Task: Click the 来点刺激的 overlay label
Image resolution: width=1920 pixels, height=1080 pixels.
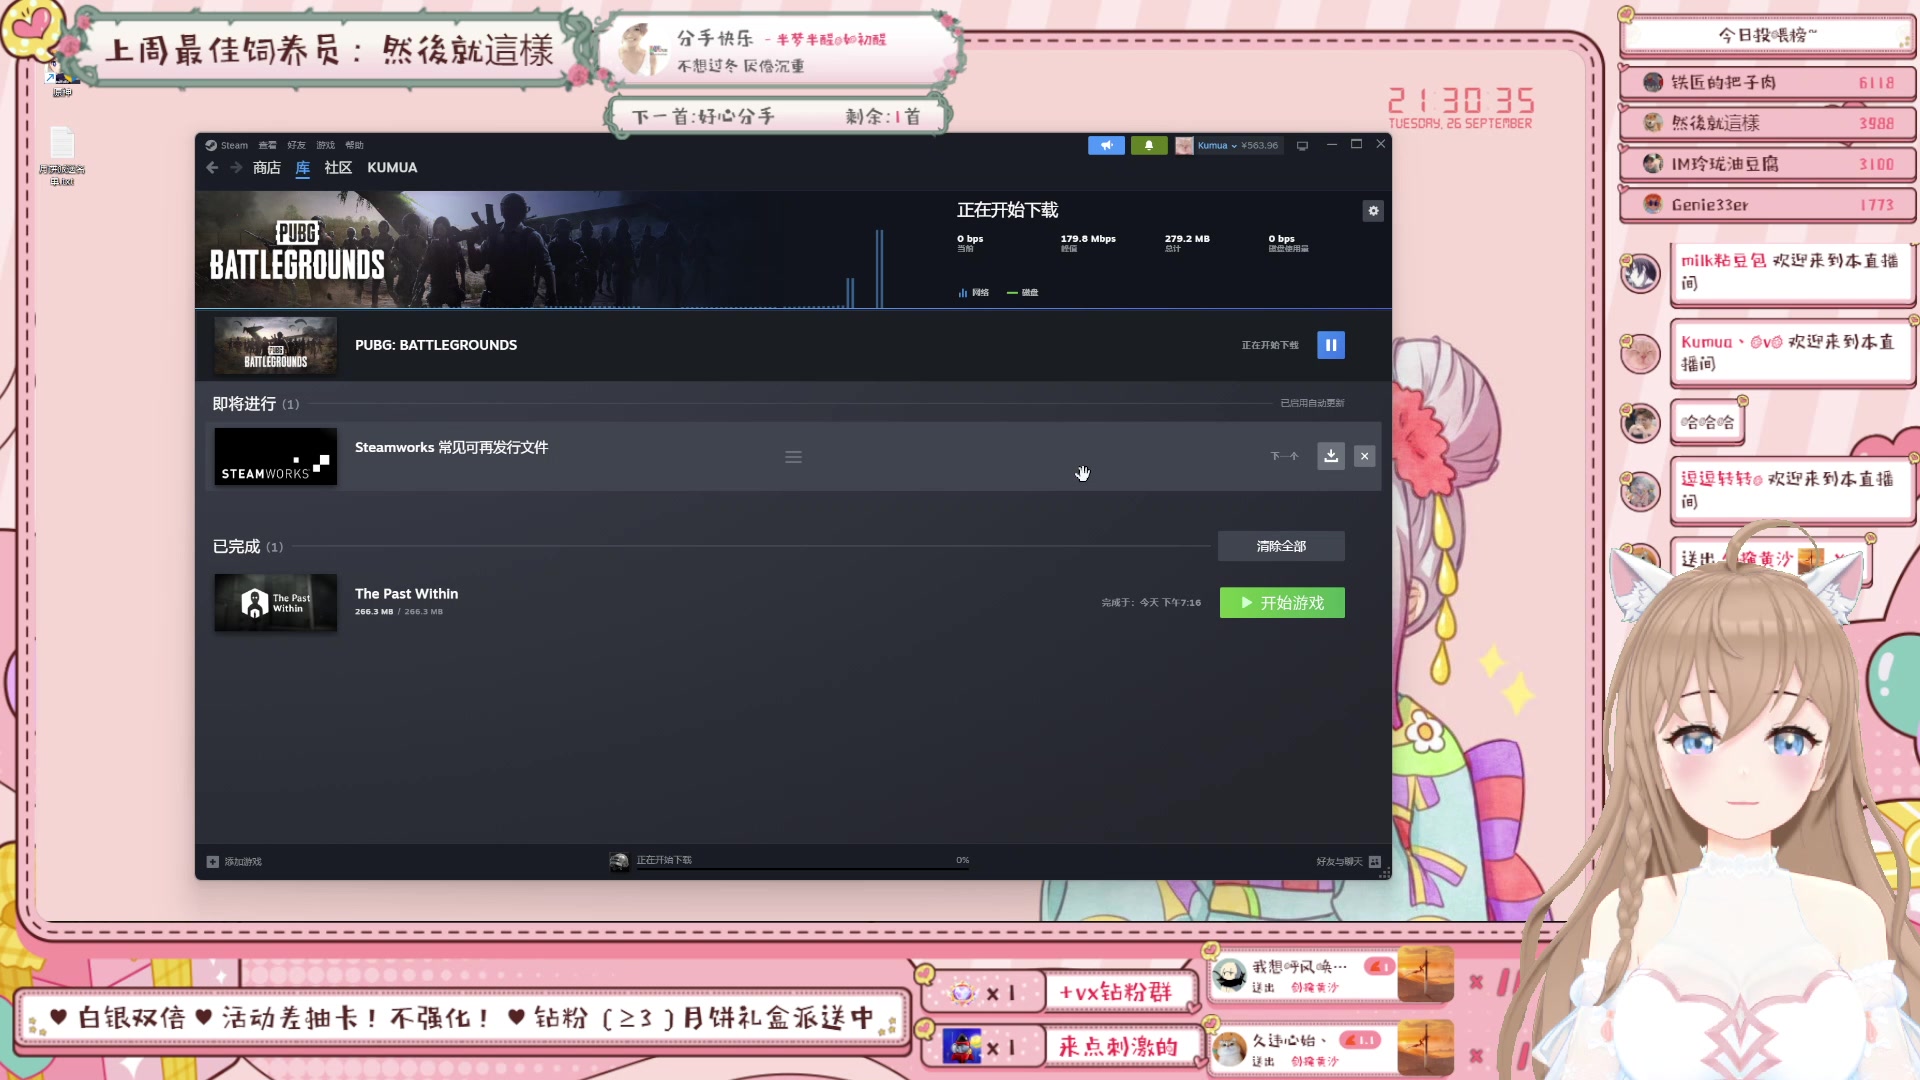Action: [1119, 1047]
